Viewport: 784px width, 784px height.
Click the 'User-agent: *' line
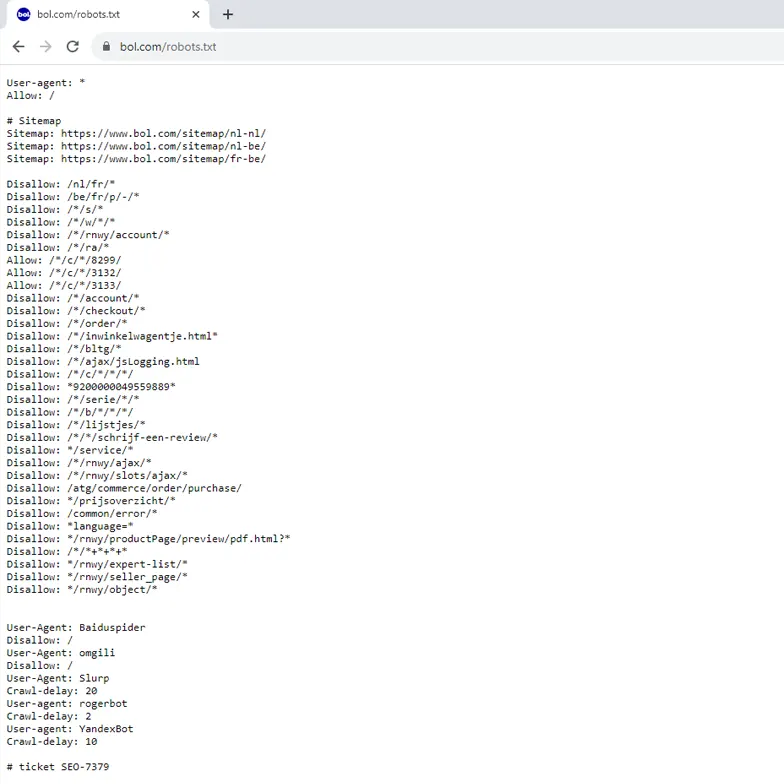tap(46, 82)
